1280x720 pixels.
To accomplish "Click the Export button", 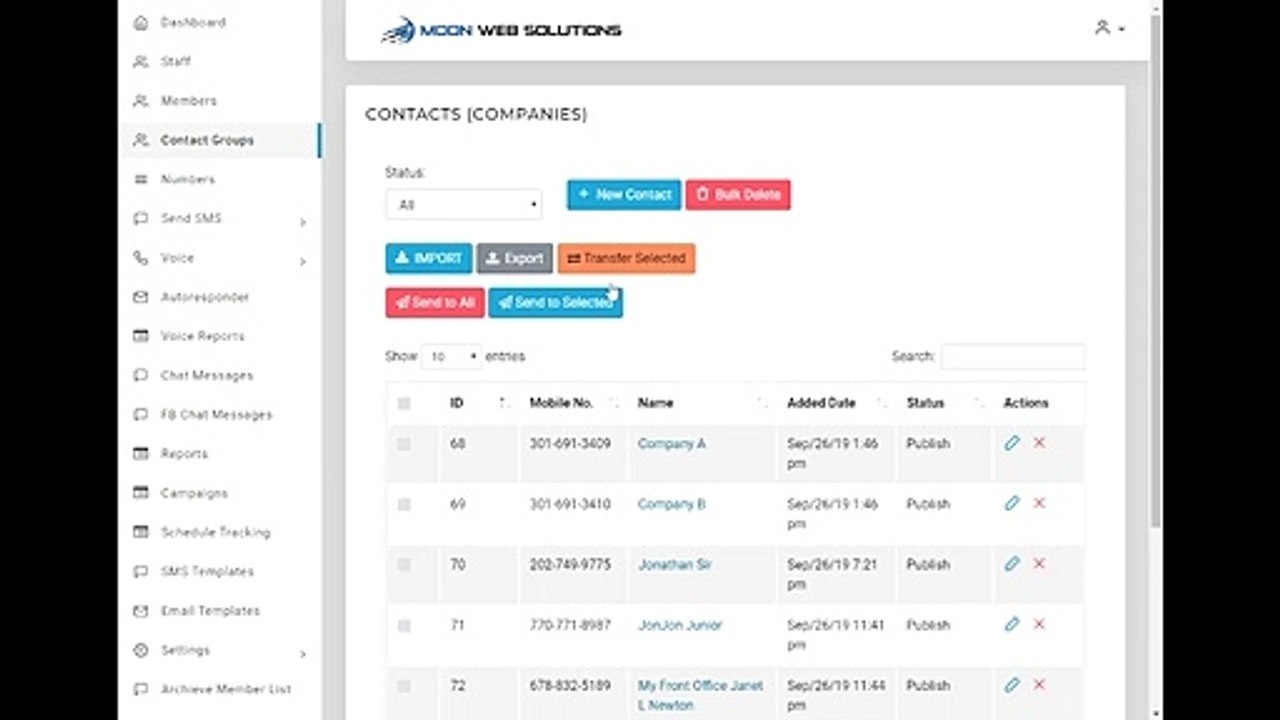I will pyautogui.click(x=514, y=258).
